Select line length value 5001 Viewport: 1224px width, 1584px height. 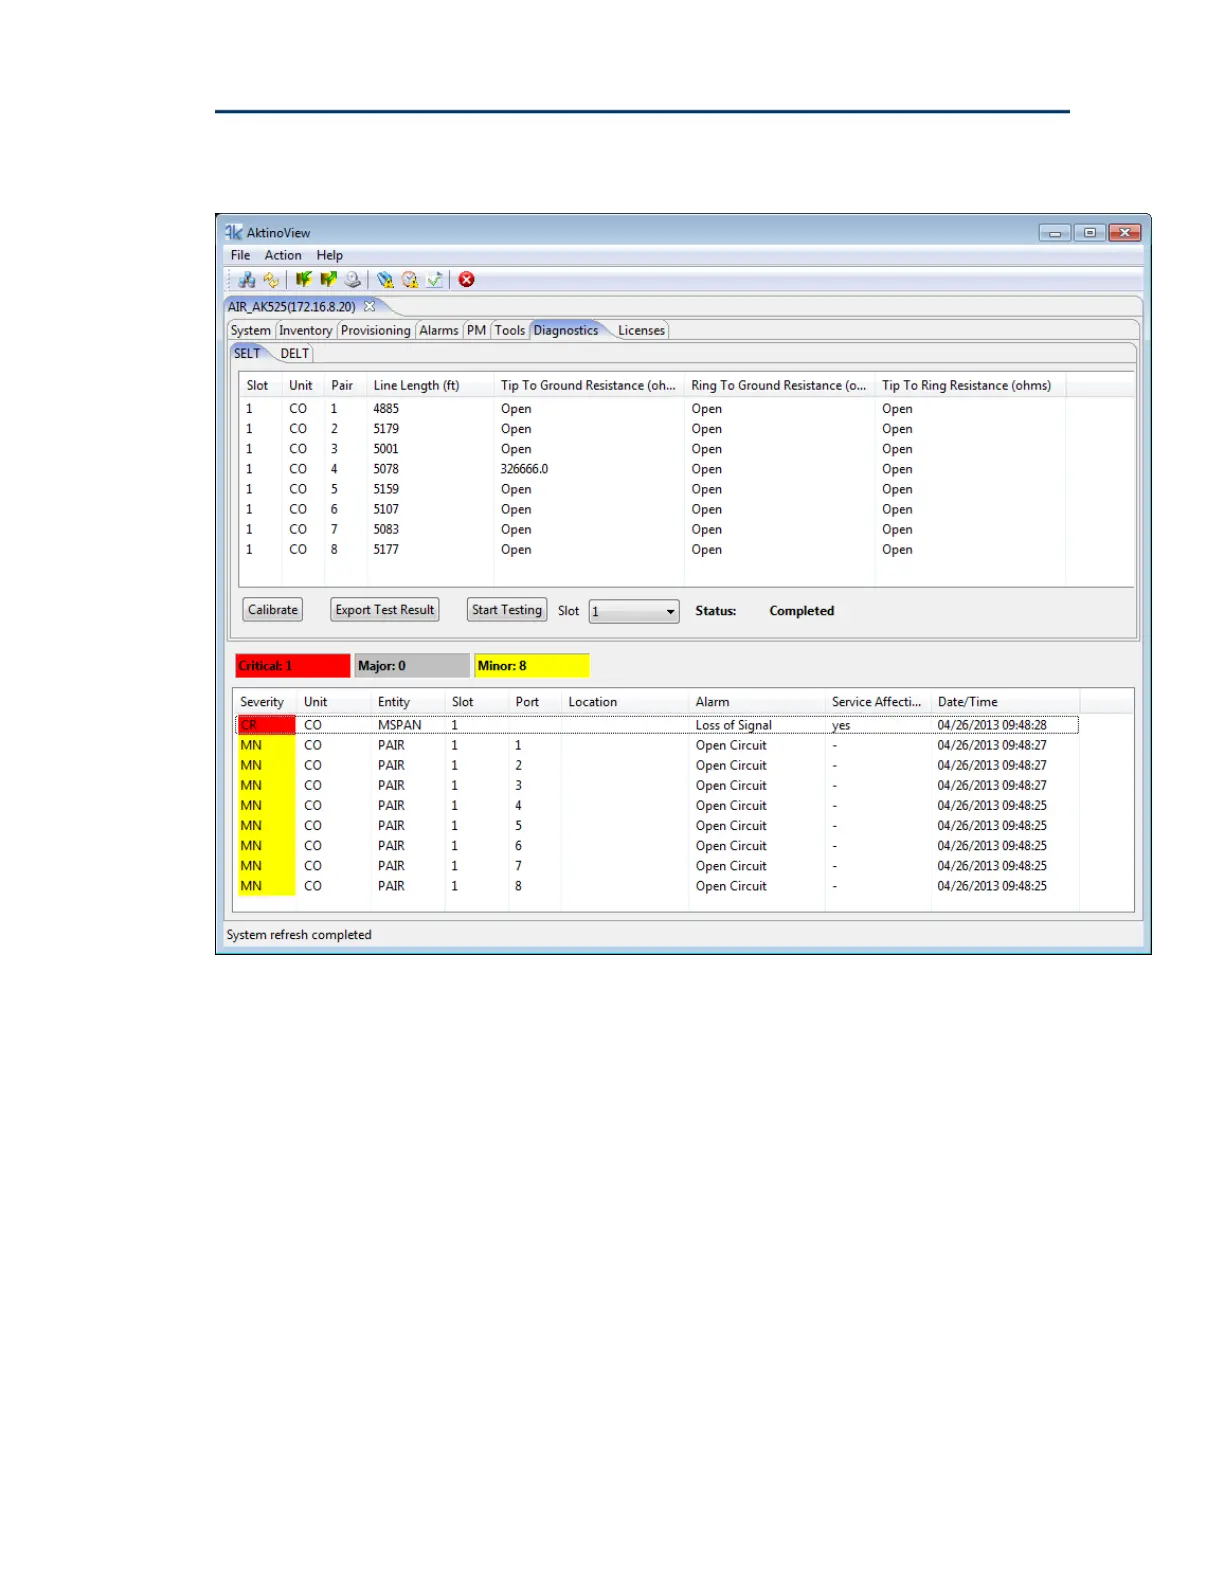(x=386, y=449)
